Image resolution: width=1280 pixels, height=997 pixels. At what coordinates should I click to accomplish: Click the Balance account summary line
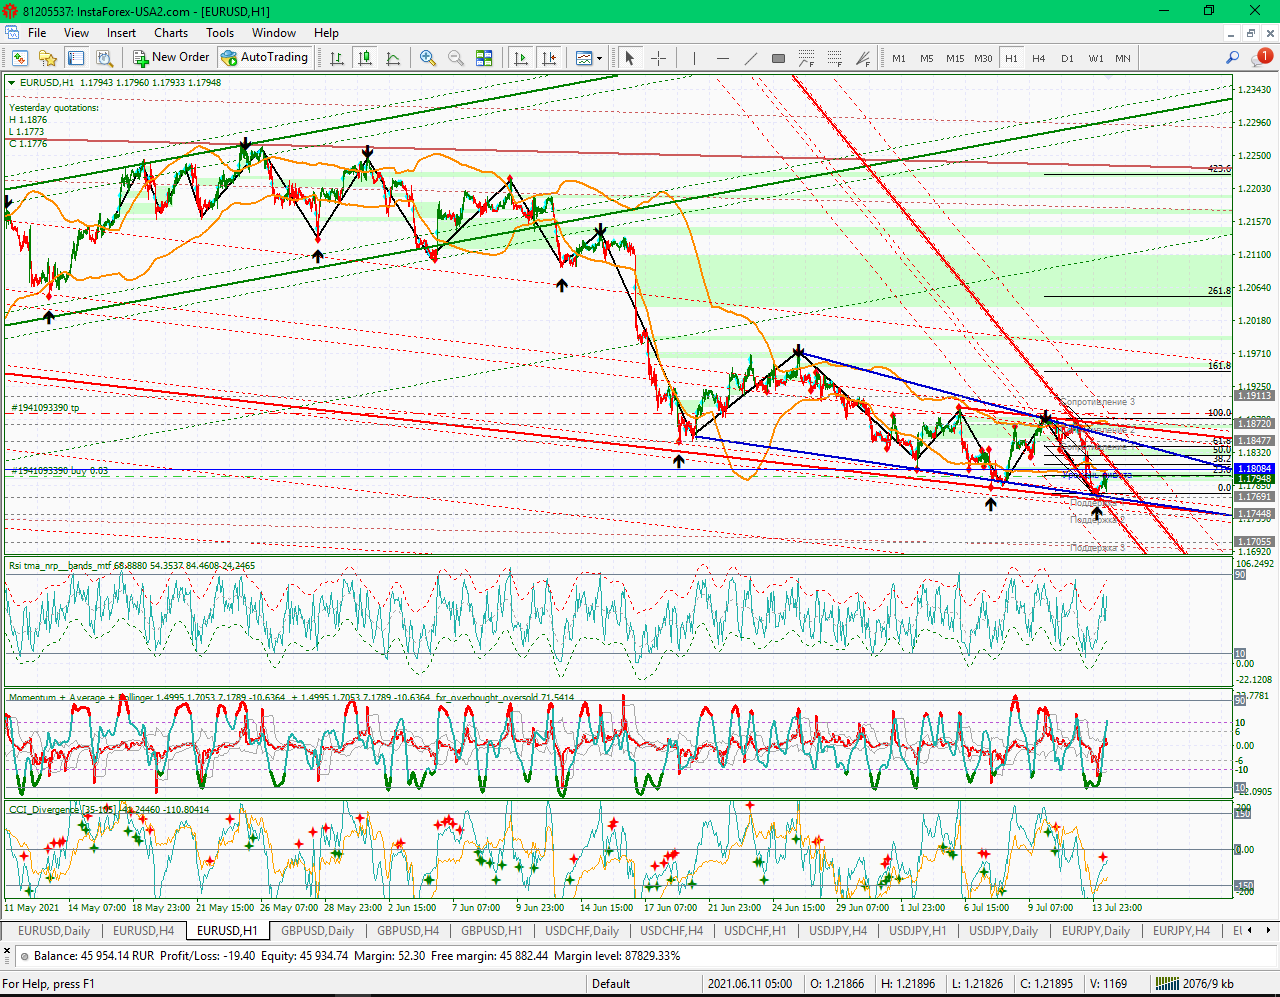point(357,956)
